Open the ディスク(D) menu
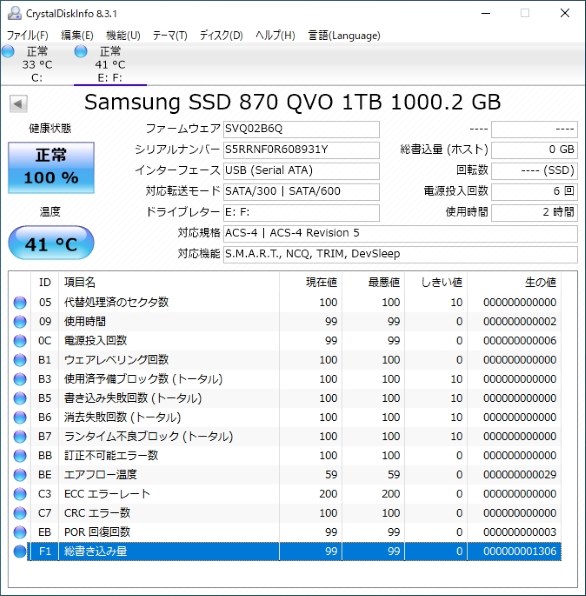 coord(221,35)
